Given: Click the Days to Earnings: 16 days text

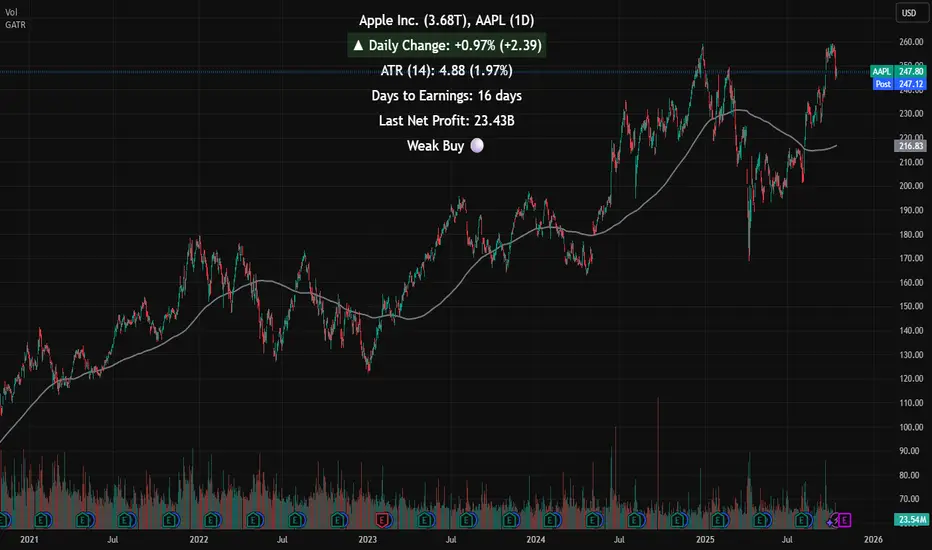Looking at the screenshot, I should [x=446, y=96].
